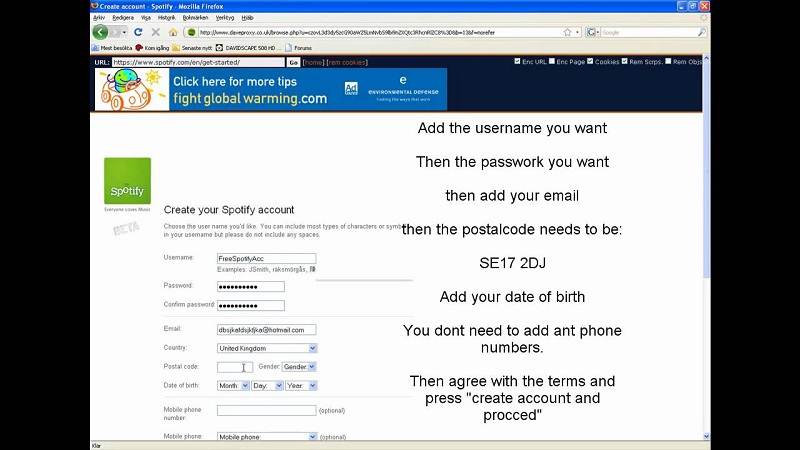Open the Mest besökta bookmark

tap(112, 48)
